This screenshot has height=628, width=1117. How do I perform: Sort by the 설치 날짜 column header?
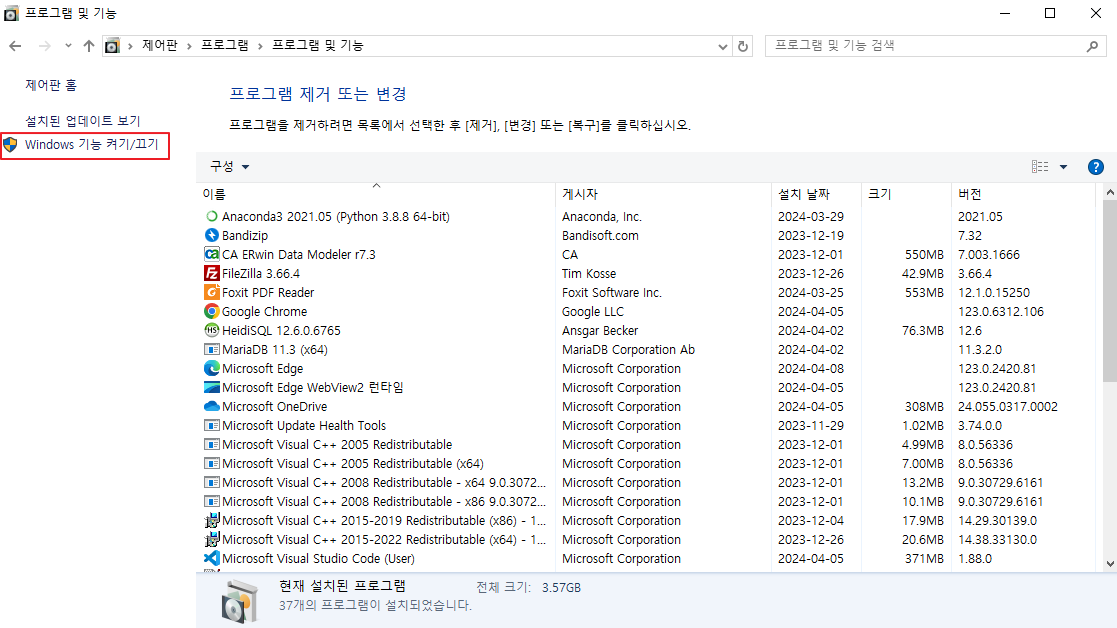pos(816,194)
